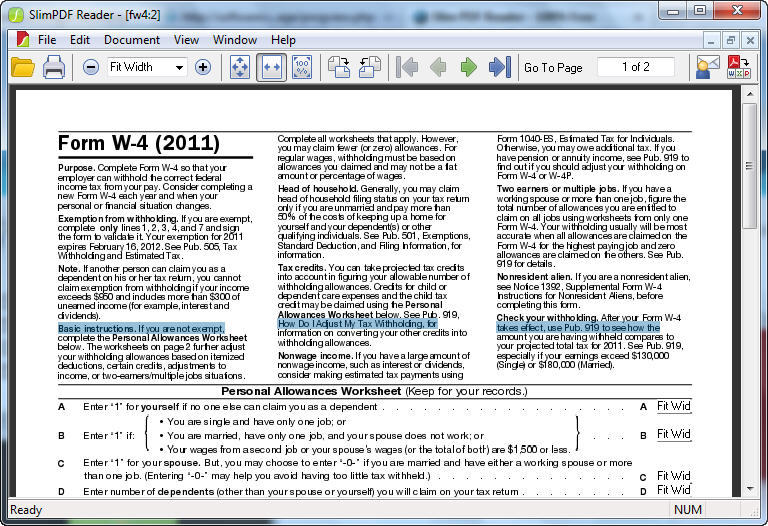Image resolution: width=768 pixels, height=526 pixels.
Task: Click the form field on line D
Action: click(x=674, y=489)
